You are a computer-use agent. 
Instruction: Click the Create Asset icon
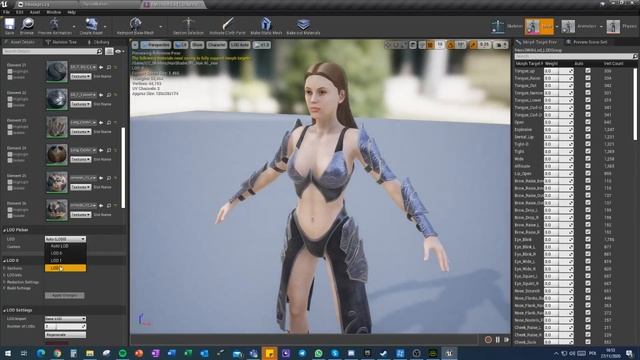click(91, 24)
